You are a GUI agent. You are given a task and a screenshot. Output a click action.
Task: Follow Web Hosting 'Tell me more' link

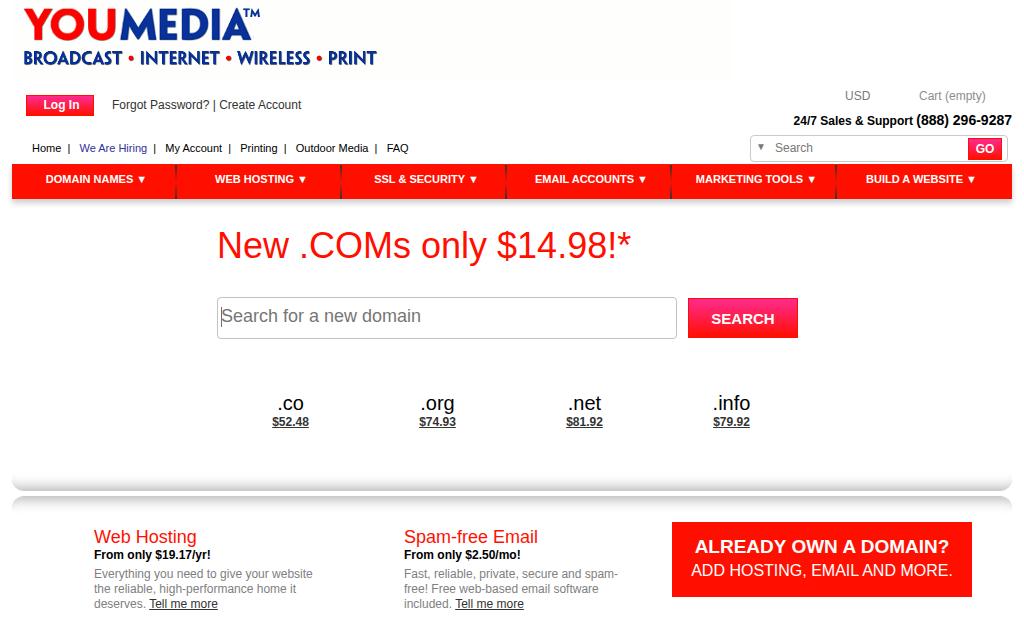183,604
